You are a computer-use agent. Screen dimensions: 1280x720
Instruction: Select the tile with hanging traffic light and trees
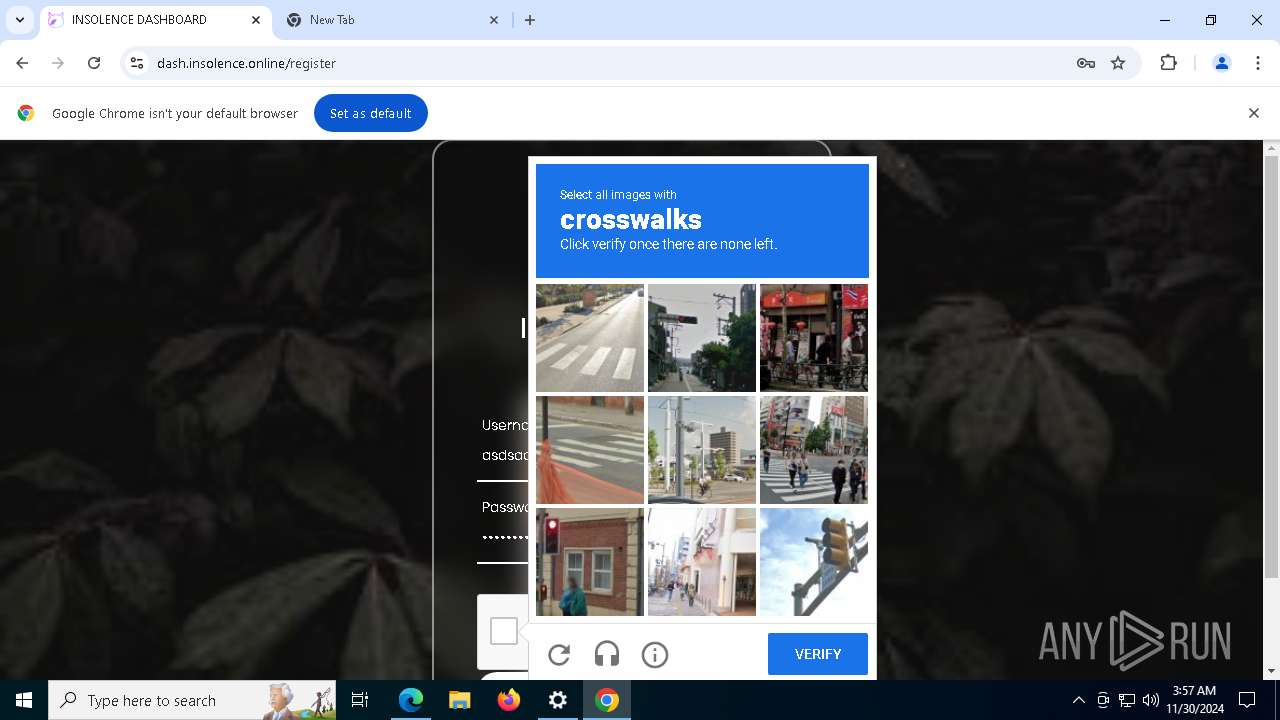point(702,338)
